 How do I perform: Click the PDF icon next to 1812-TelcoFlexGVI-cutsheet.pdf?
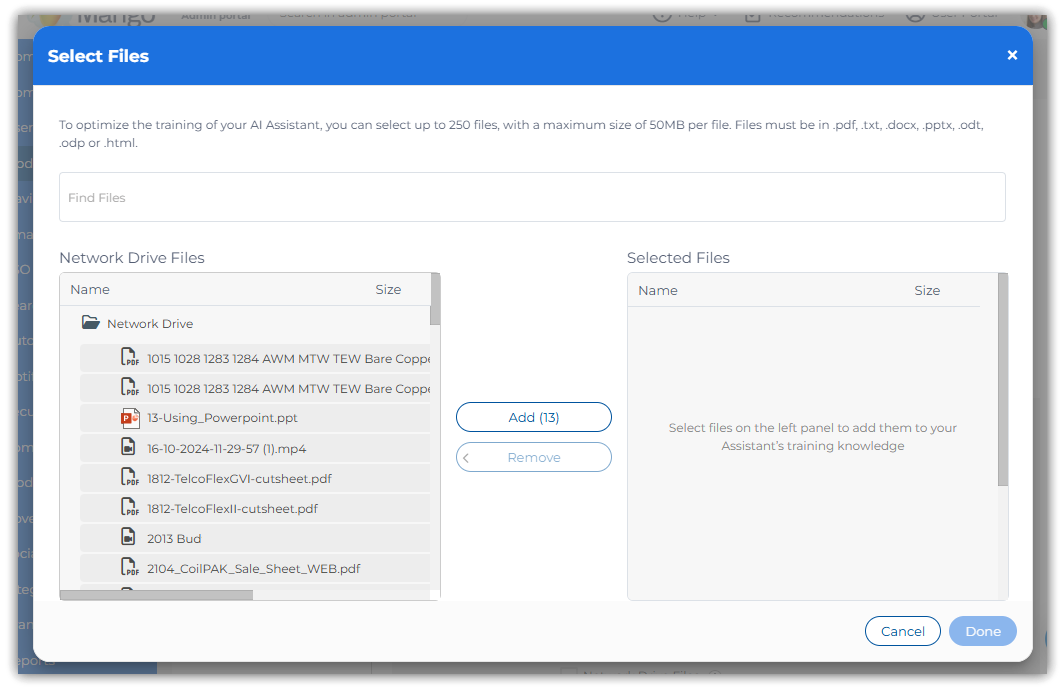click(129, 478)
